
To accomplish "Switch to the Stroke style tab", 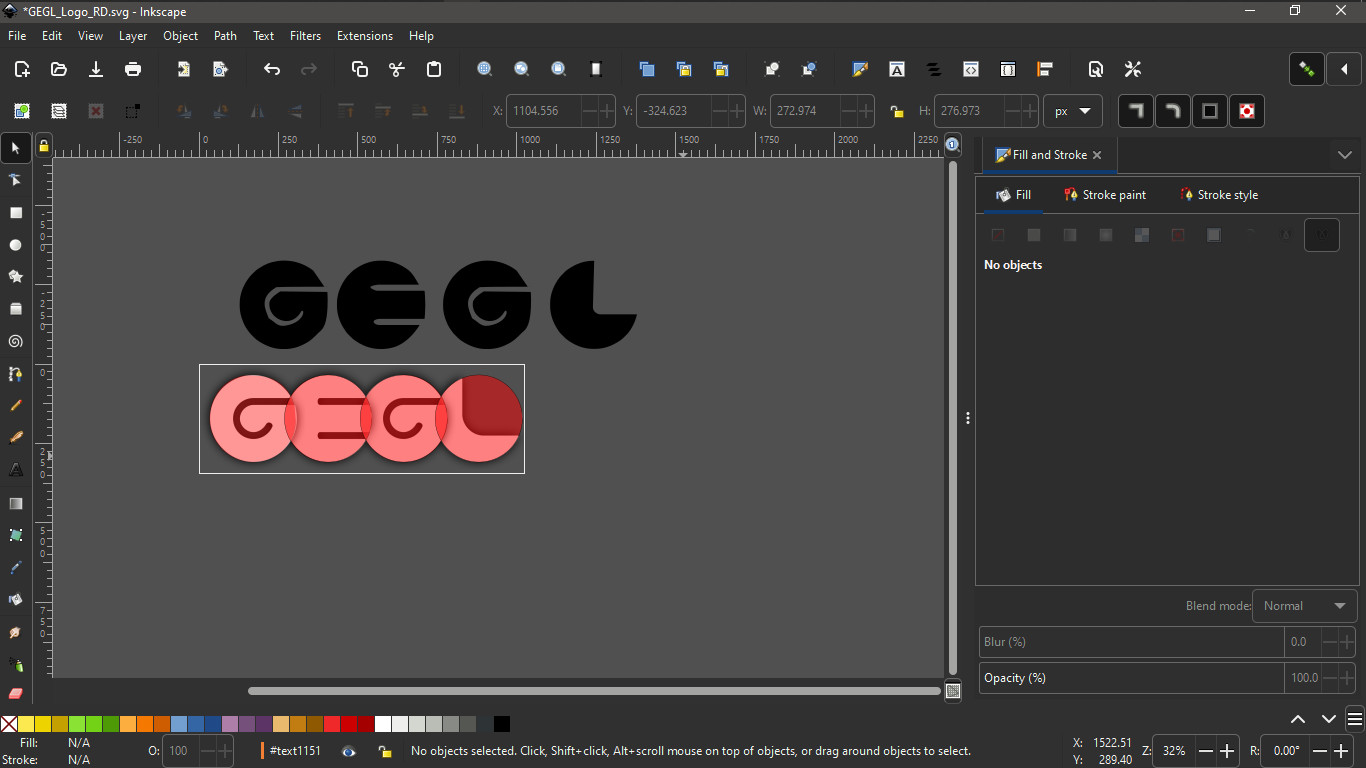I will tap(1218, 195).
